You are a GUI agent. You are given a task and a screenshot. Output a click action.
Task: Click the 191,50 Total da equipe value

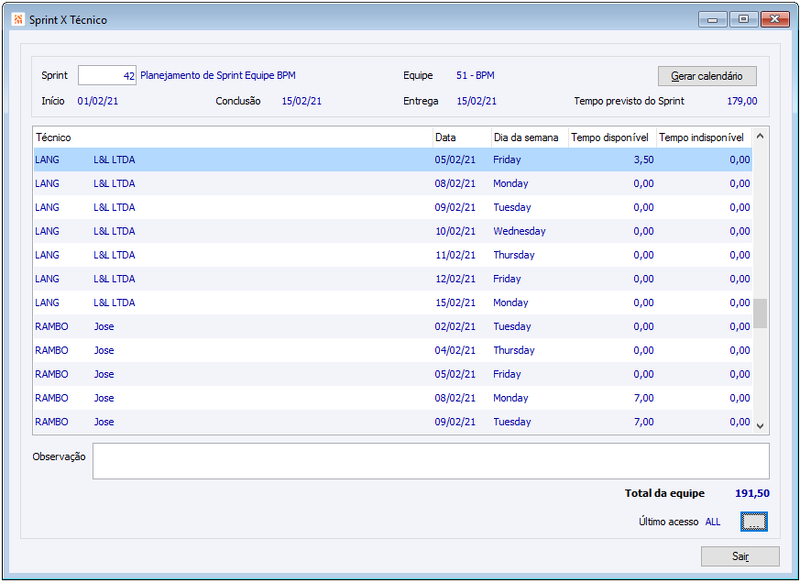752,493
